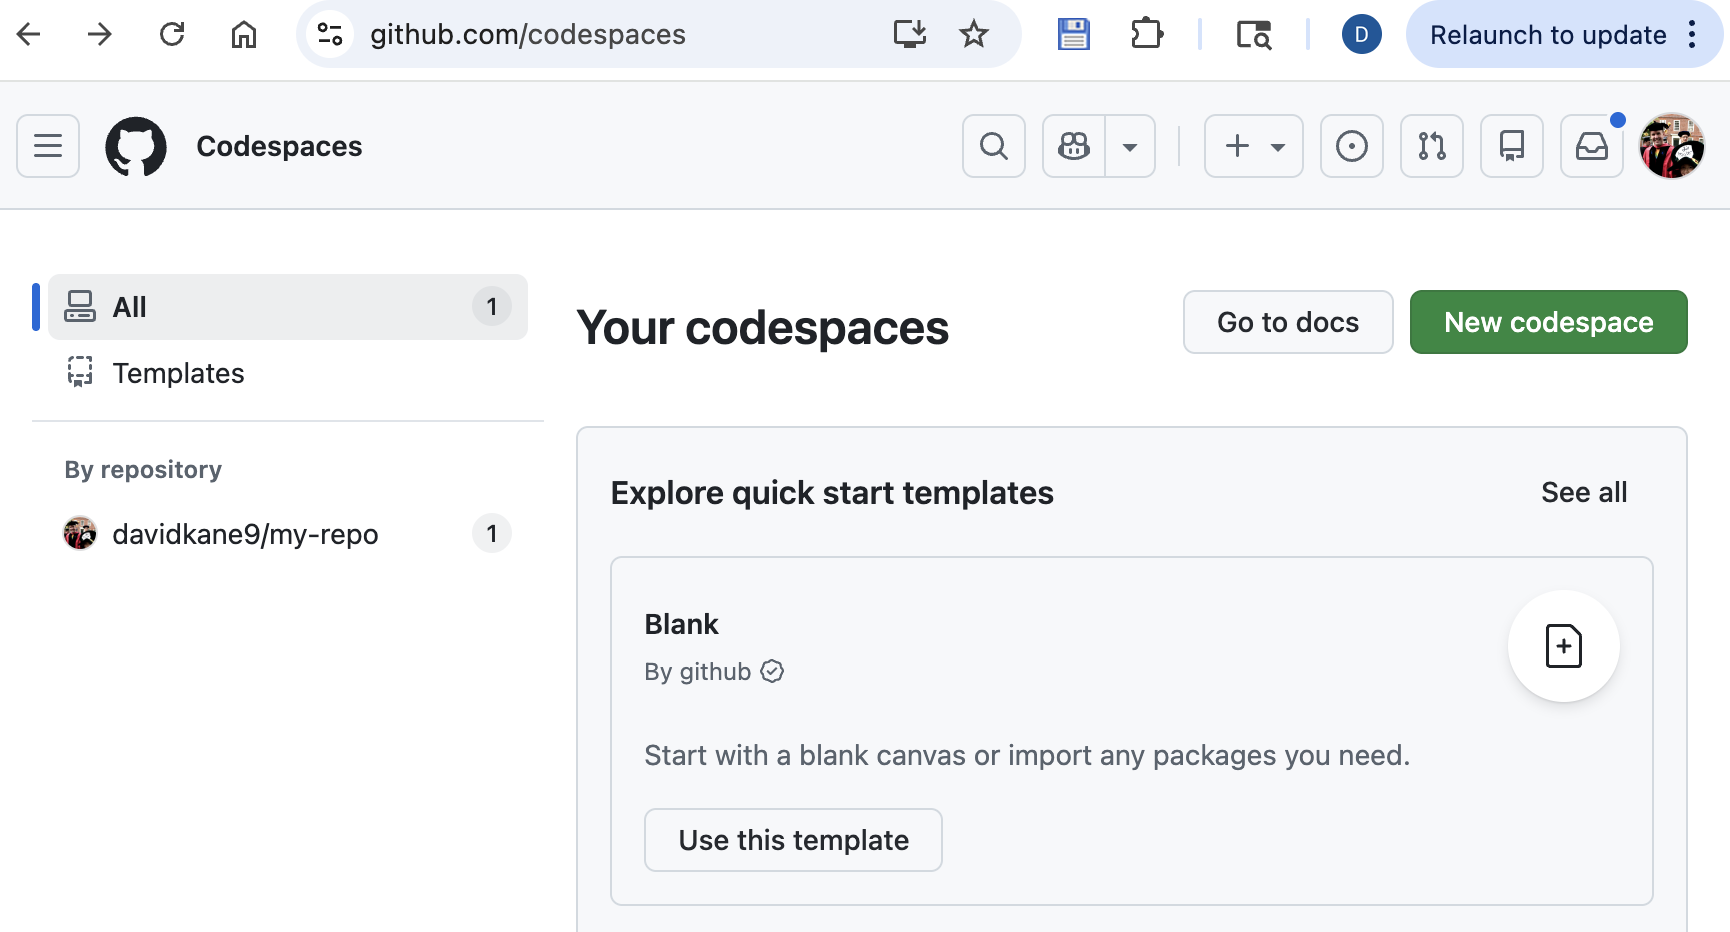Image resolution: width=1730 pixels, height=932 pixels.
Task: Open the notifications inbox icon
Action: 1591,146
